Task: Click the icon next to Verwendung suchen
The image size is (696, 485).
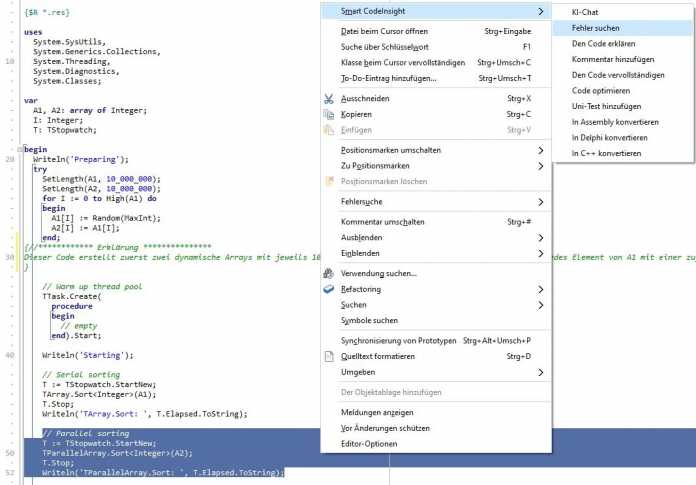Action: pos(329,273)
